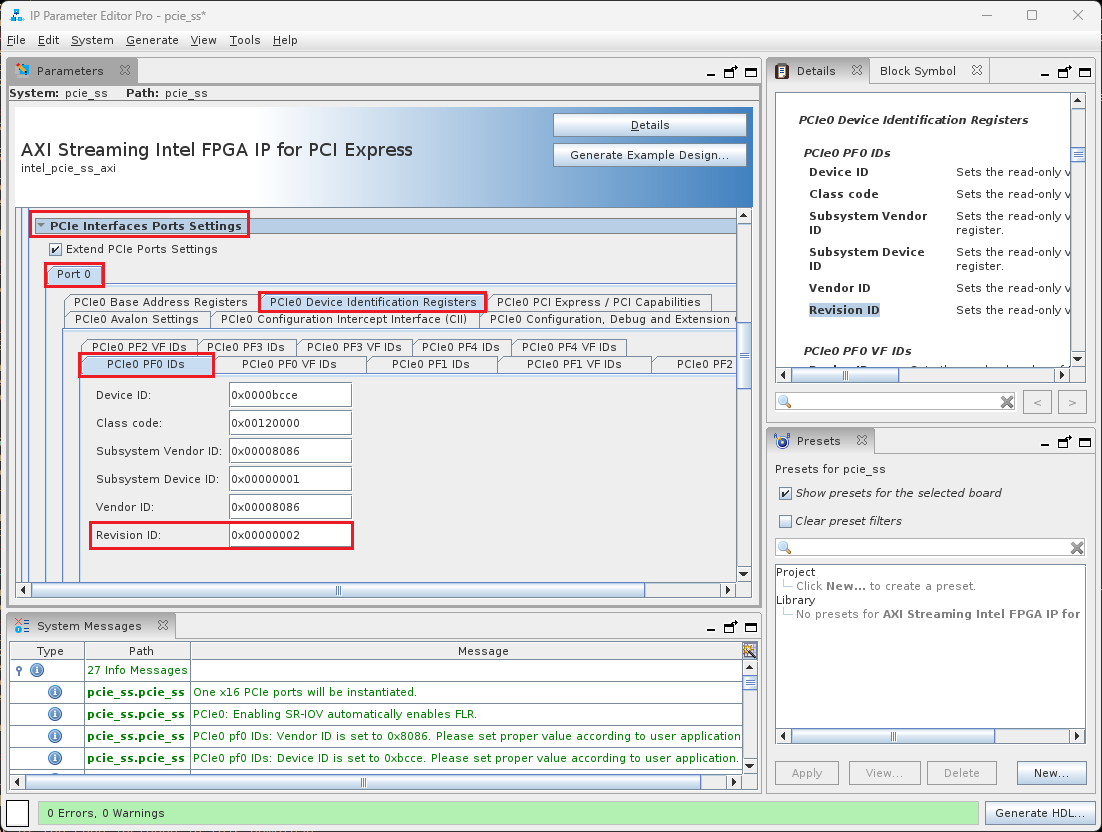Screen dimensions: 1102x832
Task: Detach the Parameters panel into a window
Action: tap(730, 72)
